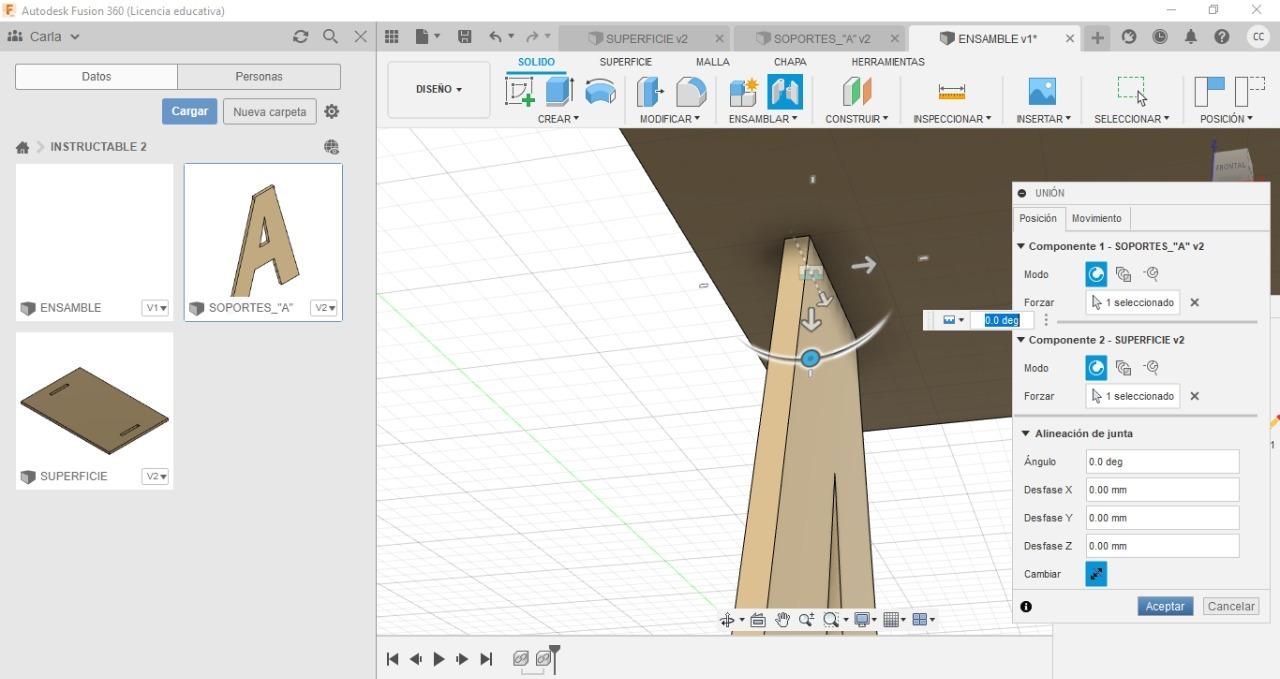Select the Press Pull tool
Screen dimensions: 1280x679
click(651, 92)
